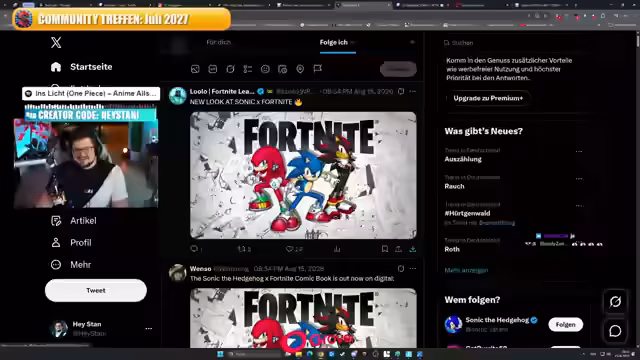Open the Roth trend
Viewport: 640px width, 360px height.
pos(452,249)
